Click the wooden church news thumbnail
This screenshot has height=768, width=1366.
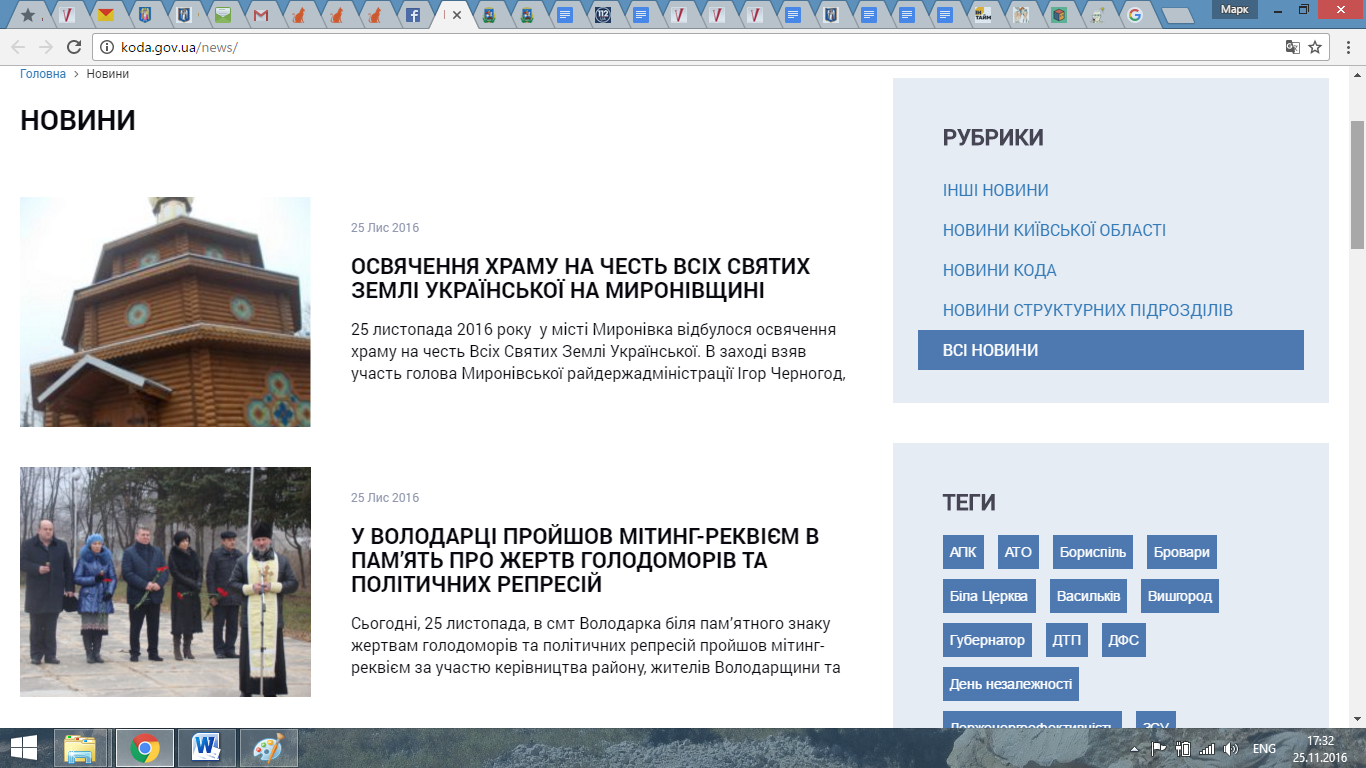tap(165, 312)
